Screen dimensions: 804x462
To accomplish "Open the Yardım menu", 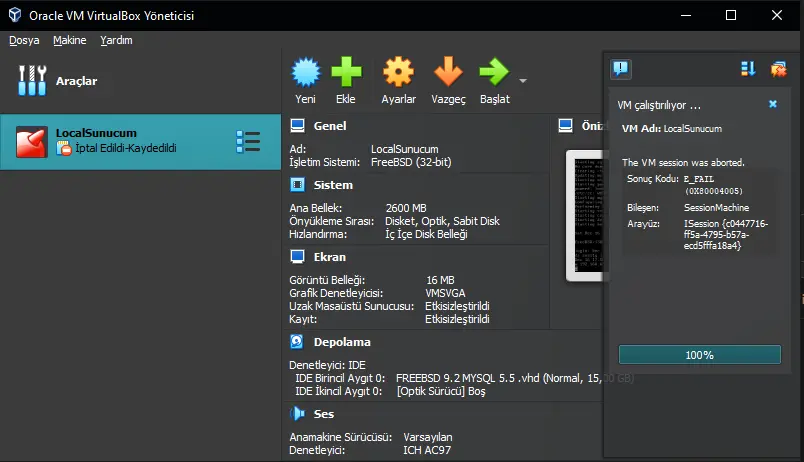I will (x=116, y=40).
